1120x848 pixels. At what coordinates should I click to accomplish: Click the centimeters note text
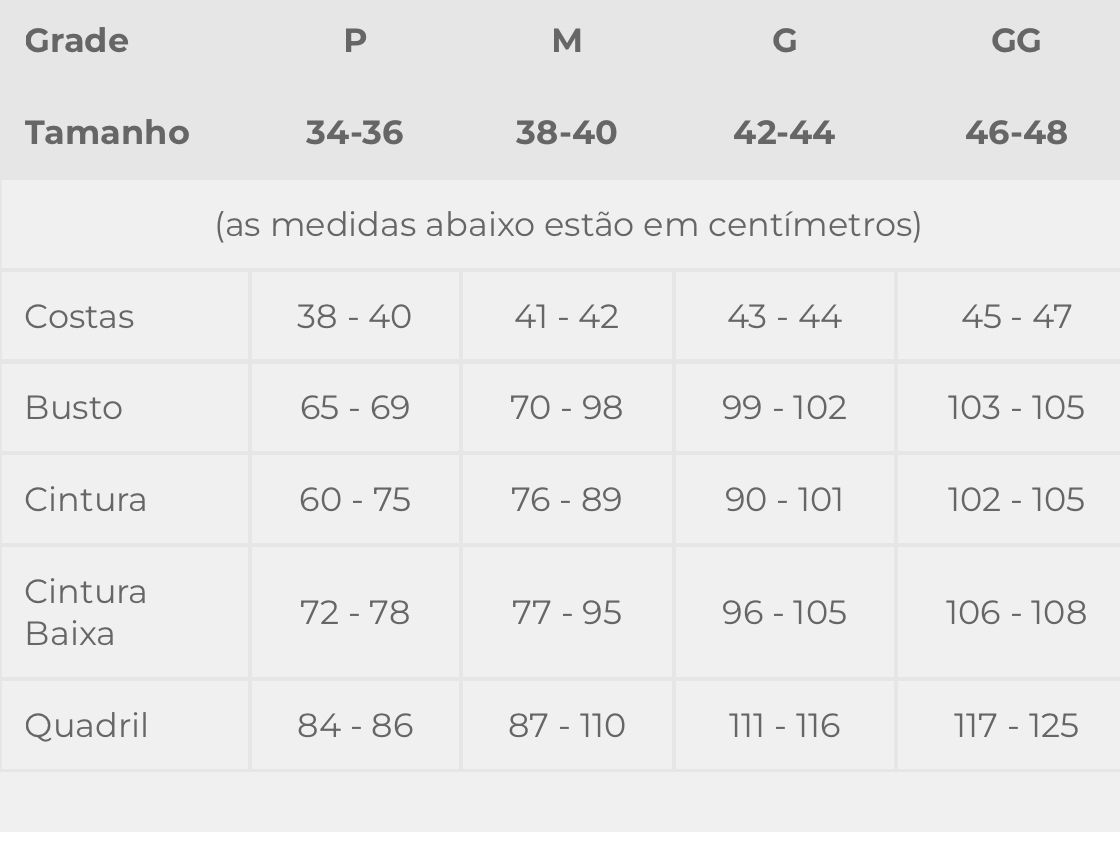click(568, 225)
